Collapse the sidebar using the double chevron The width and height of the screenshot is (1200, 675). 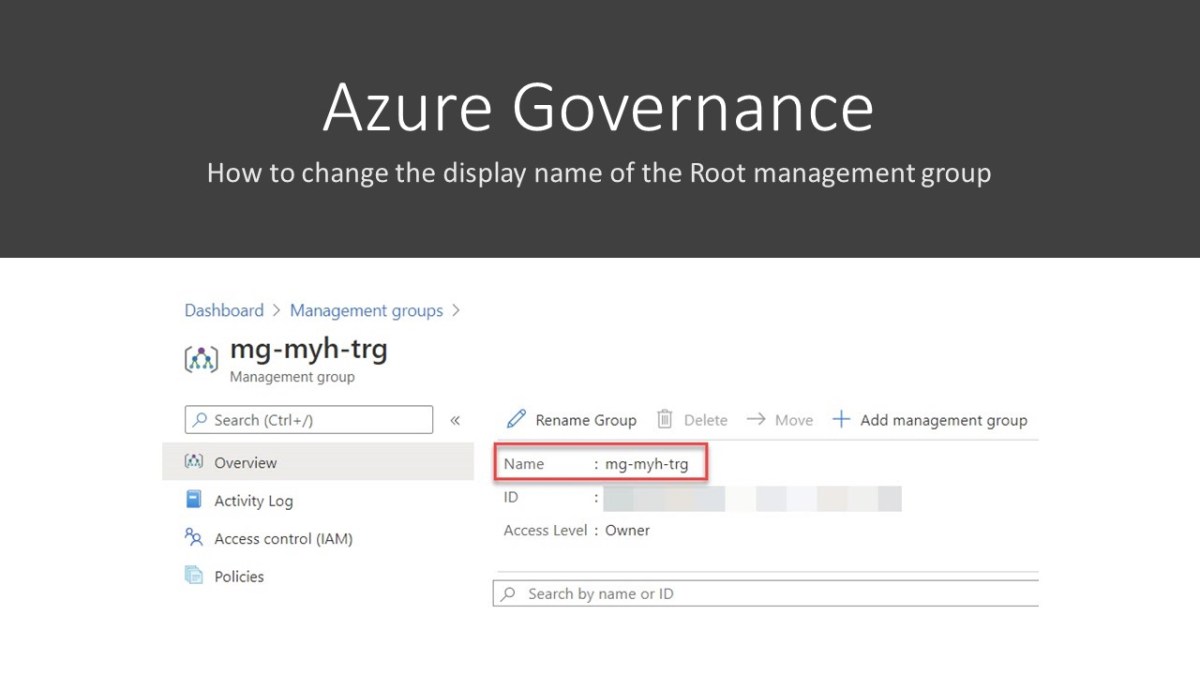coord(455,420)
